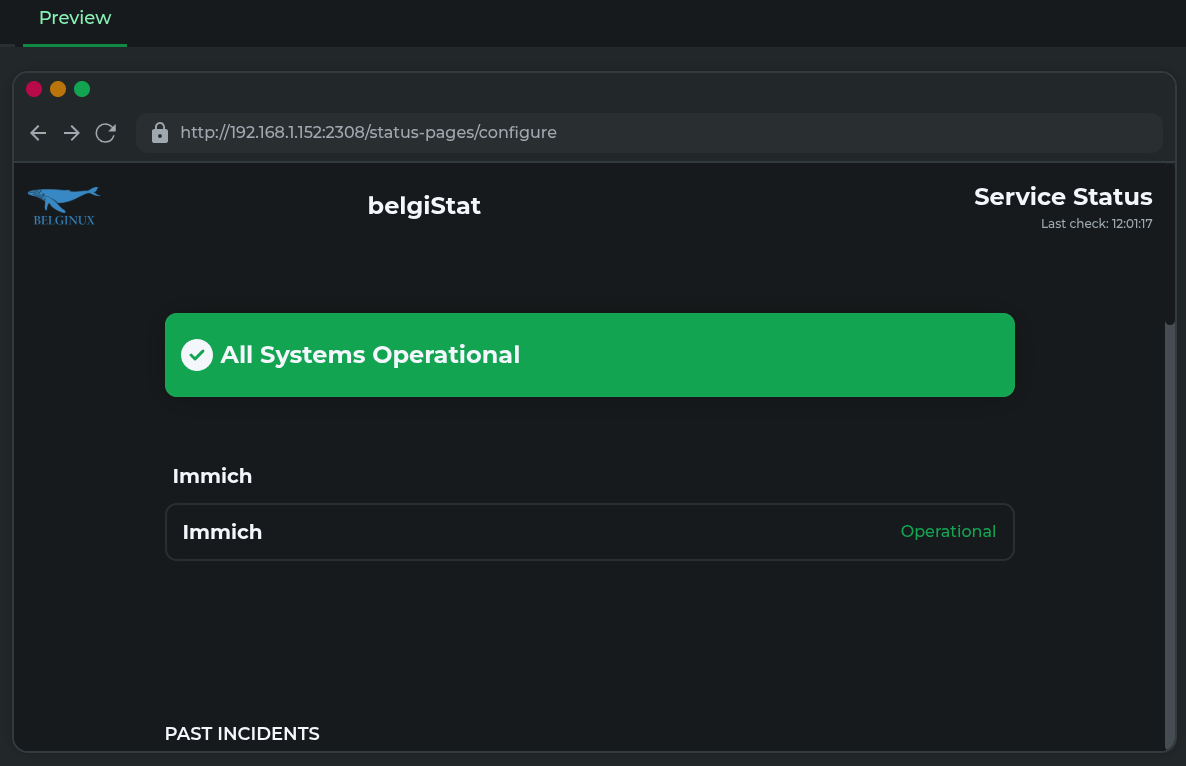
Task: Click the Immich group heading
Action: point(212,476)
